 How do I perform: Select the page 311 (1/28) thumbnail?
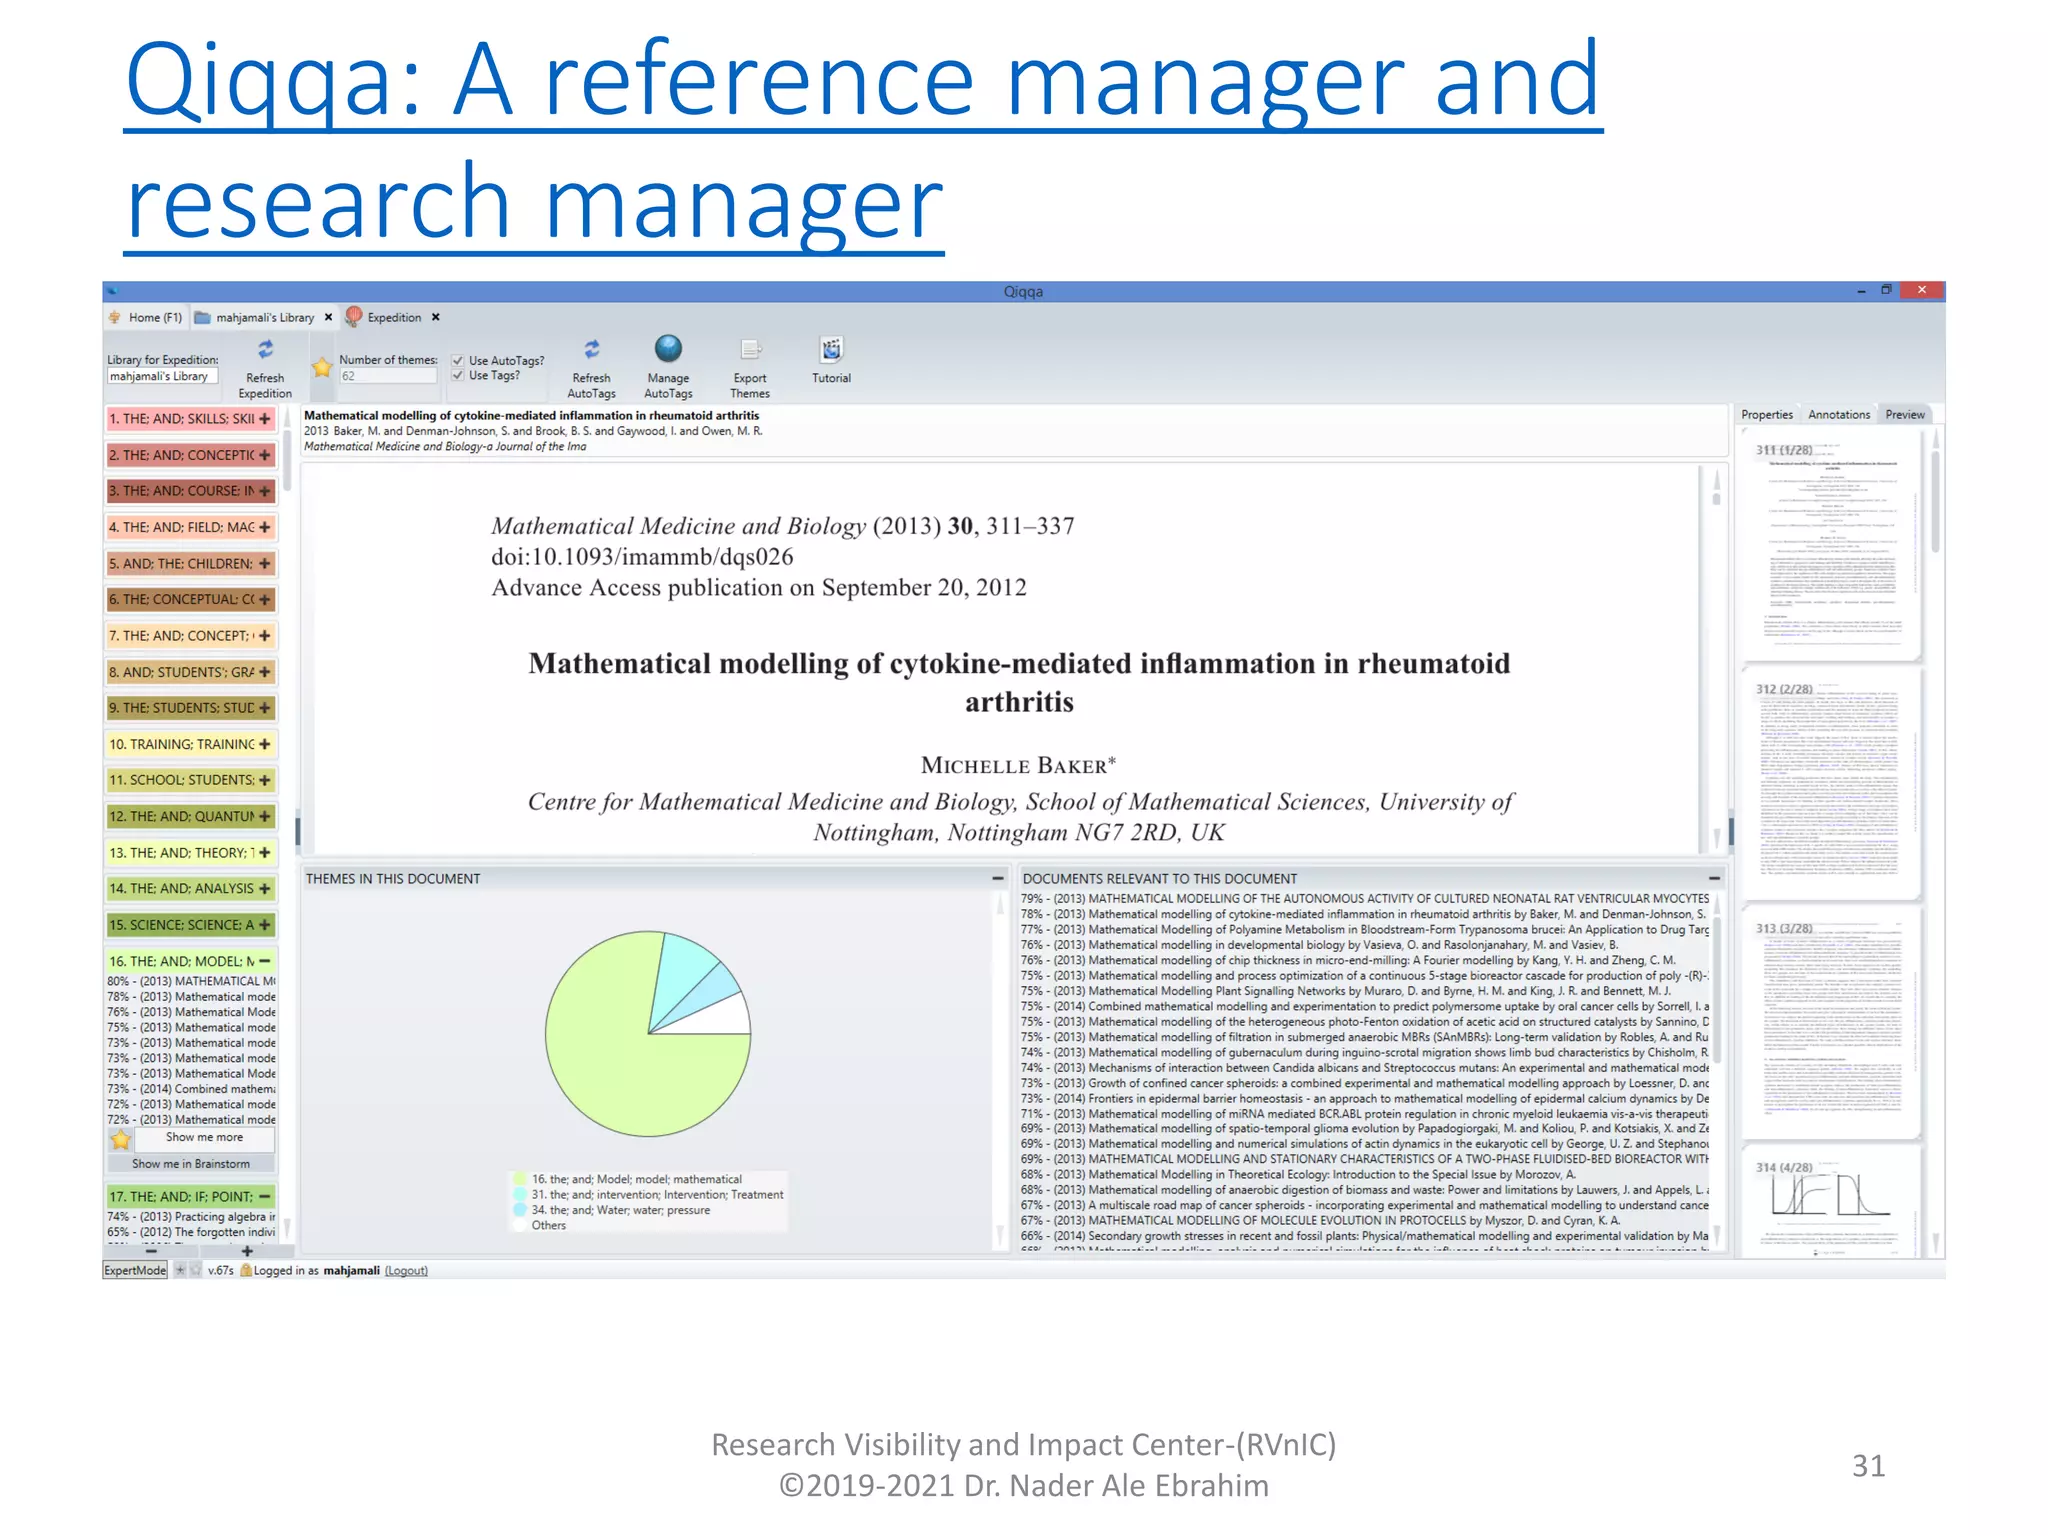[x=1830, y=545]
